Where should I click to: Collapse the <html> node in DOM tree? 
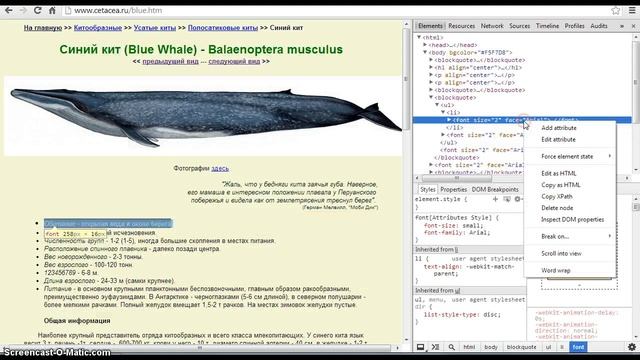click(419, 37)
